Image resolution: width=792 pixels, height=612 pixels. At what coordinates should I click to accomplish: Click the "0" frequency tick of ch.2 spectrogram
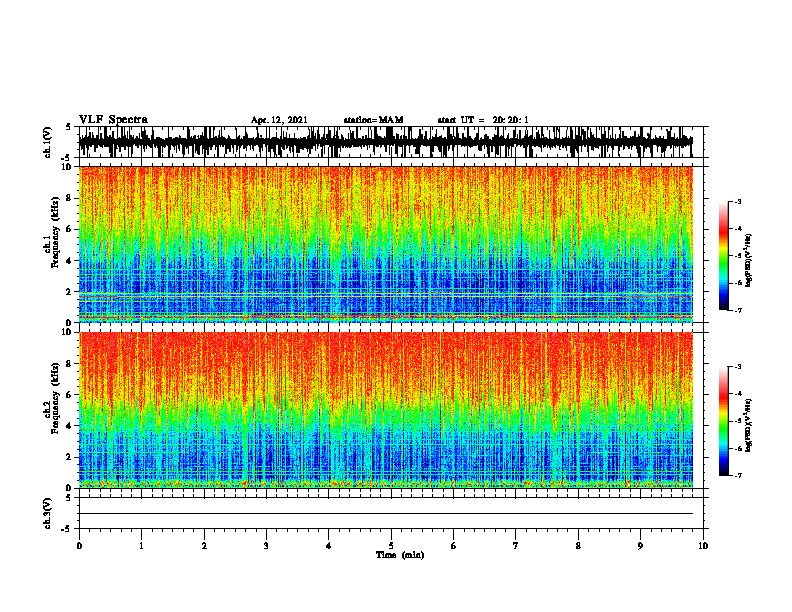tap(70, 488)
